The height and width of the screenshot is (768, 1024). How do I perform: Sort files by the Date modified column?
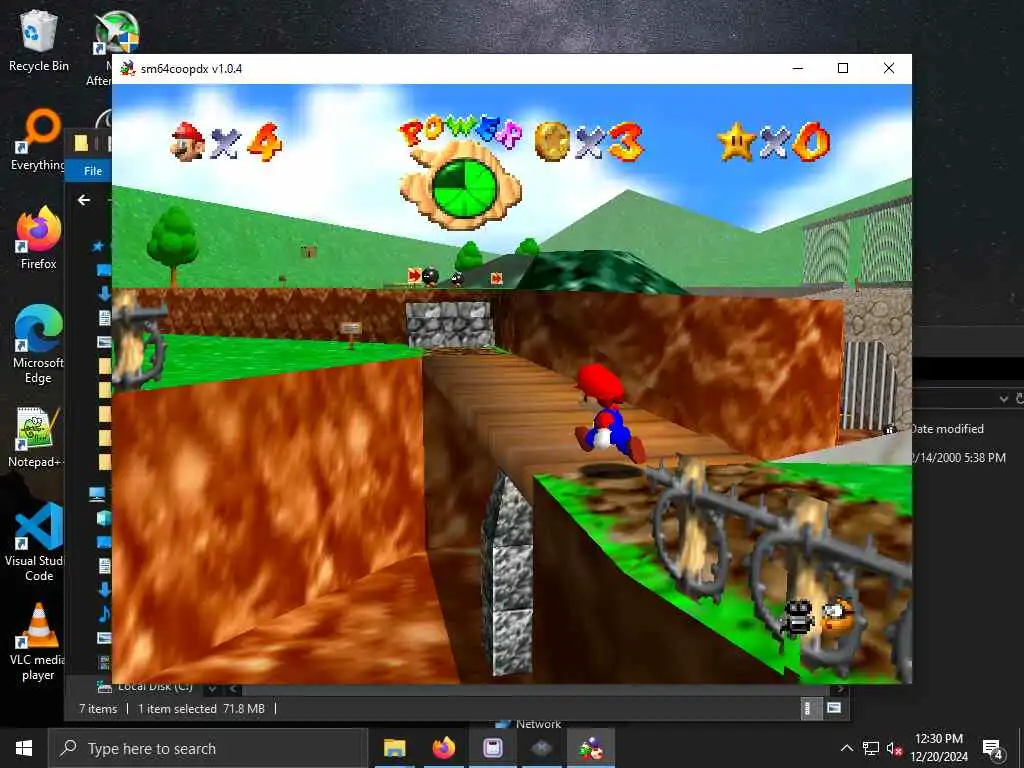[947, 429]
